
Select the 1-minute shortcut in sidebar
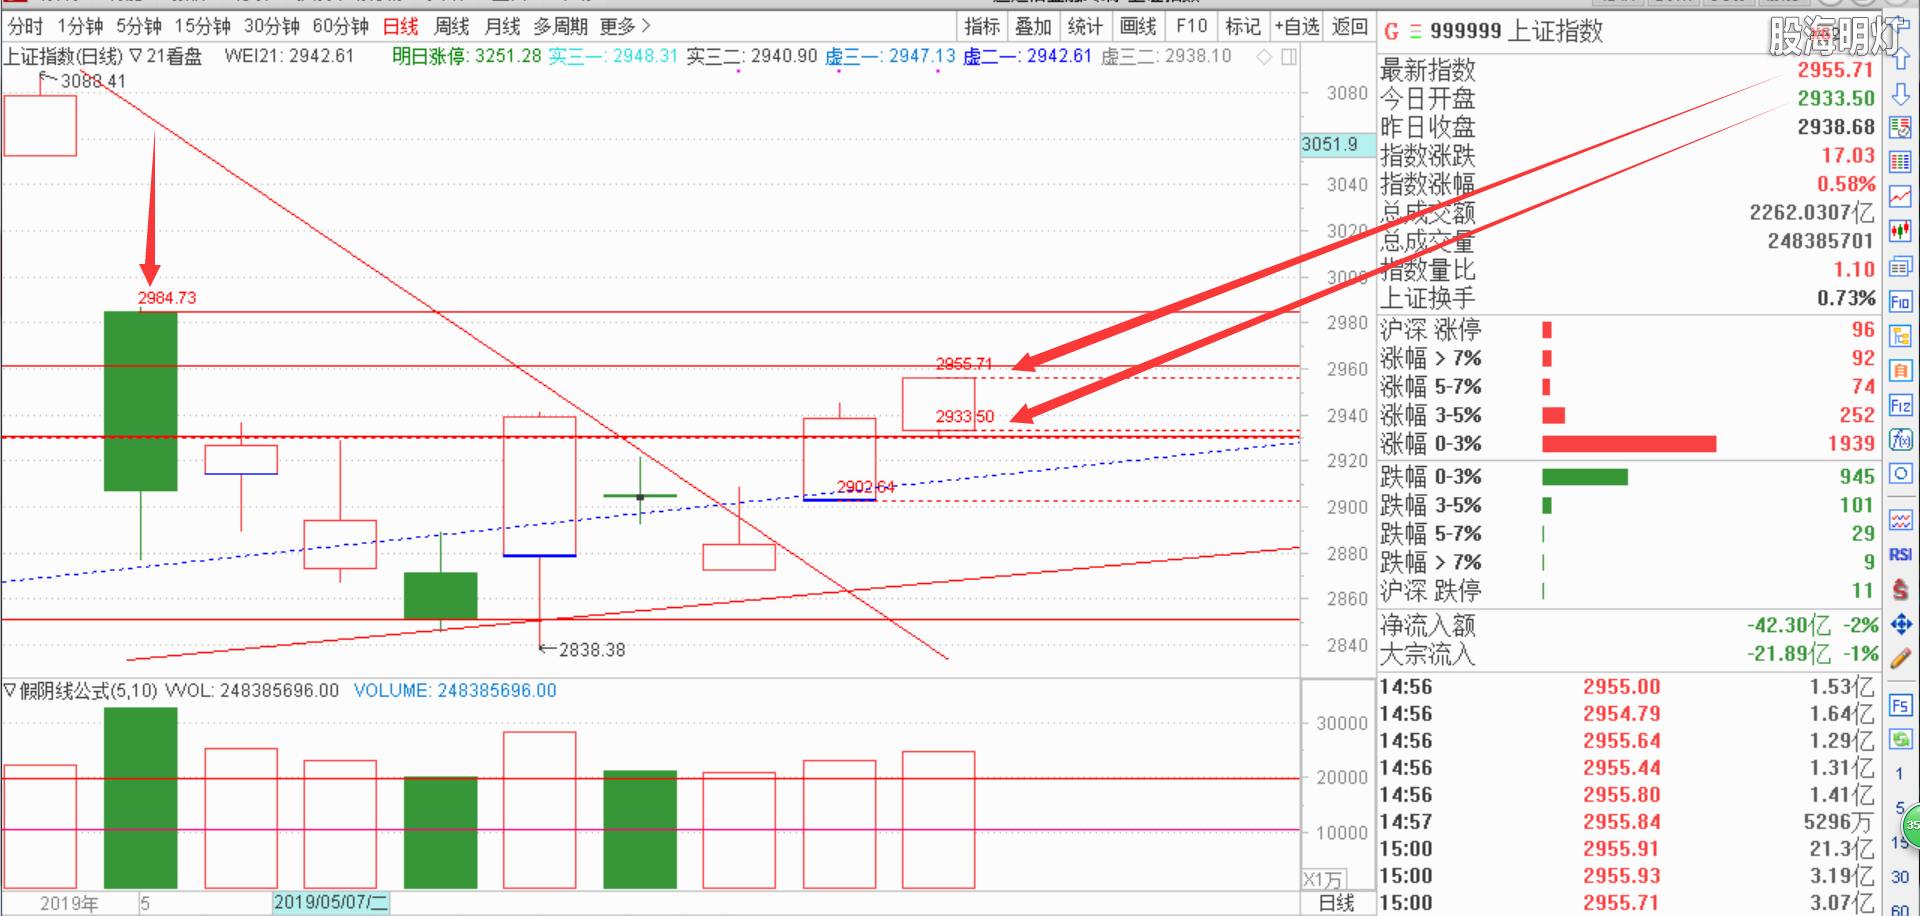1899,773
